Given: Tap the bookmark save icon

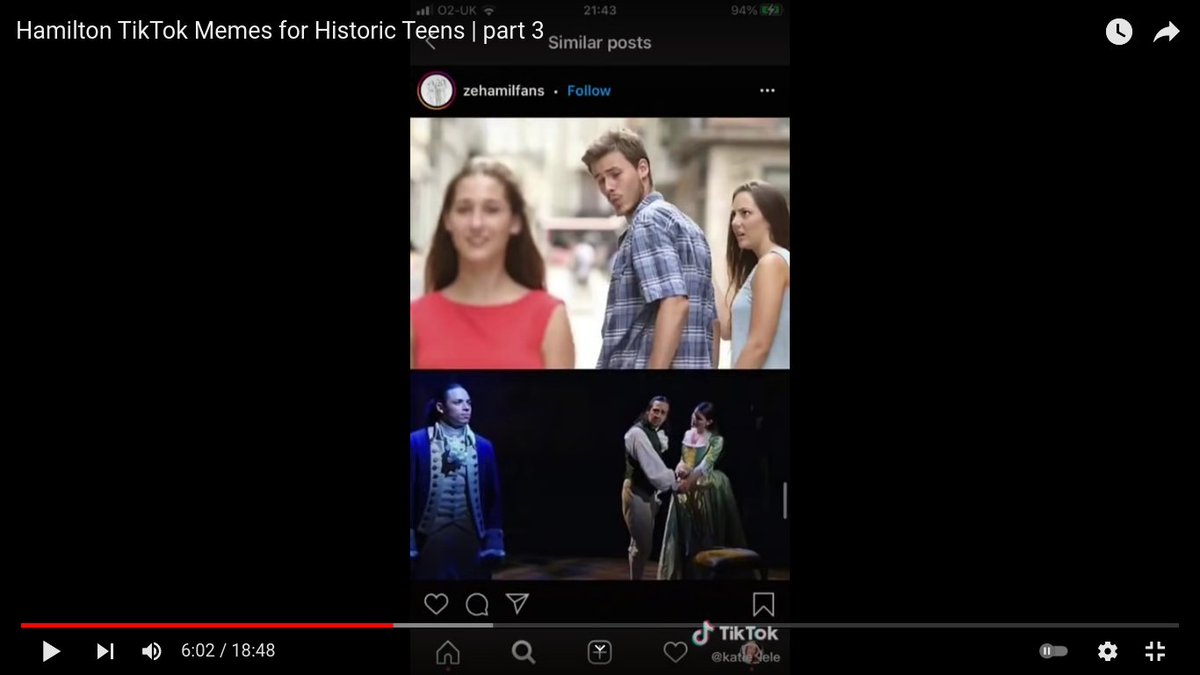Looking at the screenshot, I should point(763,604).
